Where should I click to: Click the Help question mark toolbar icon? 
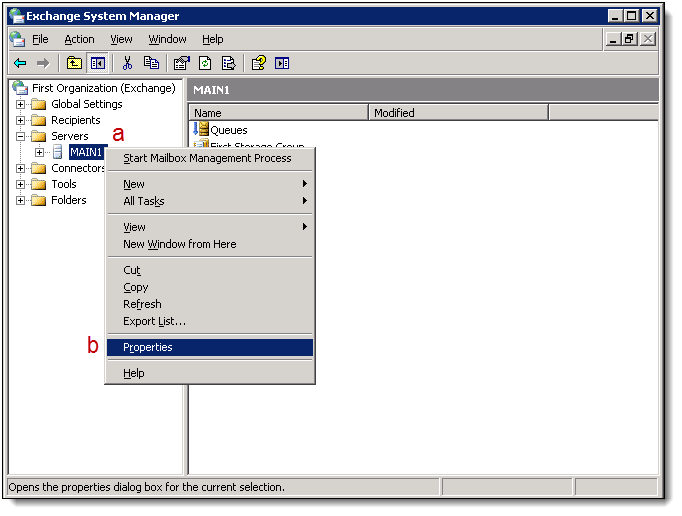pos(259,64)
